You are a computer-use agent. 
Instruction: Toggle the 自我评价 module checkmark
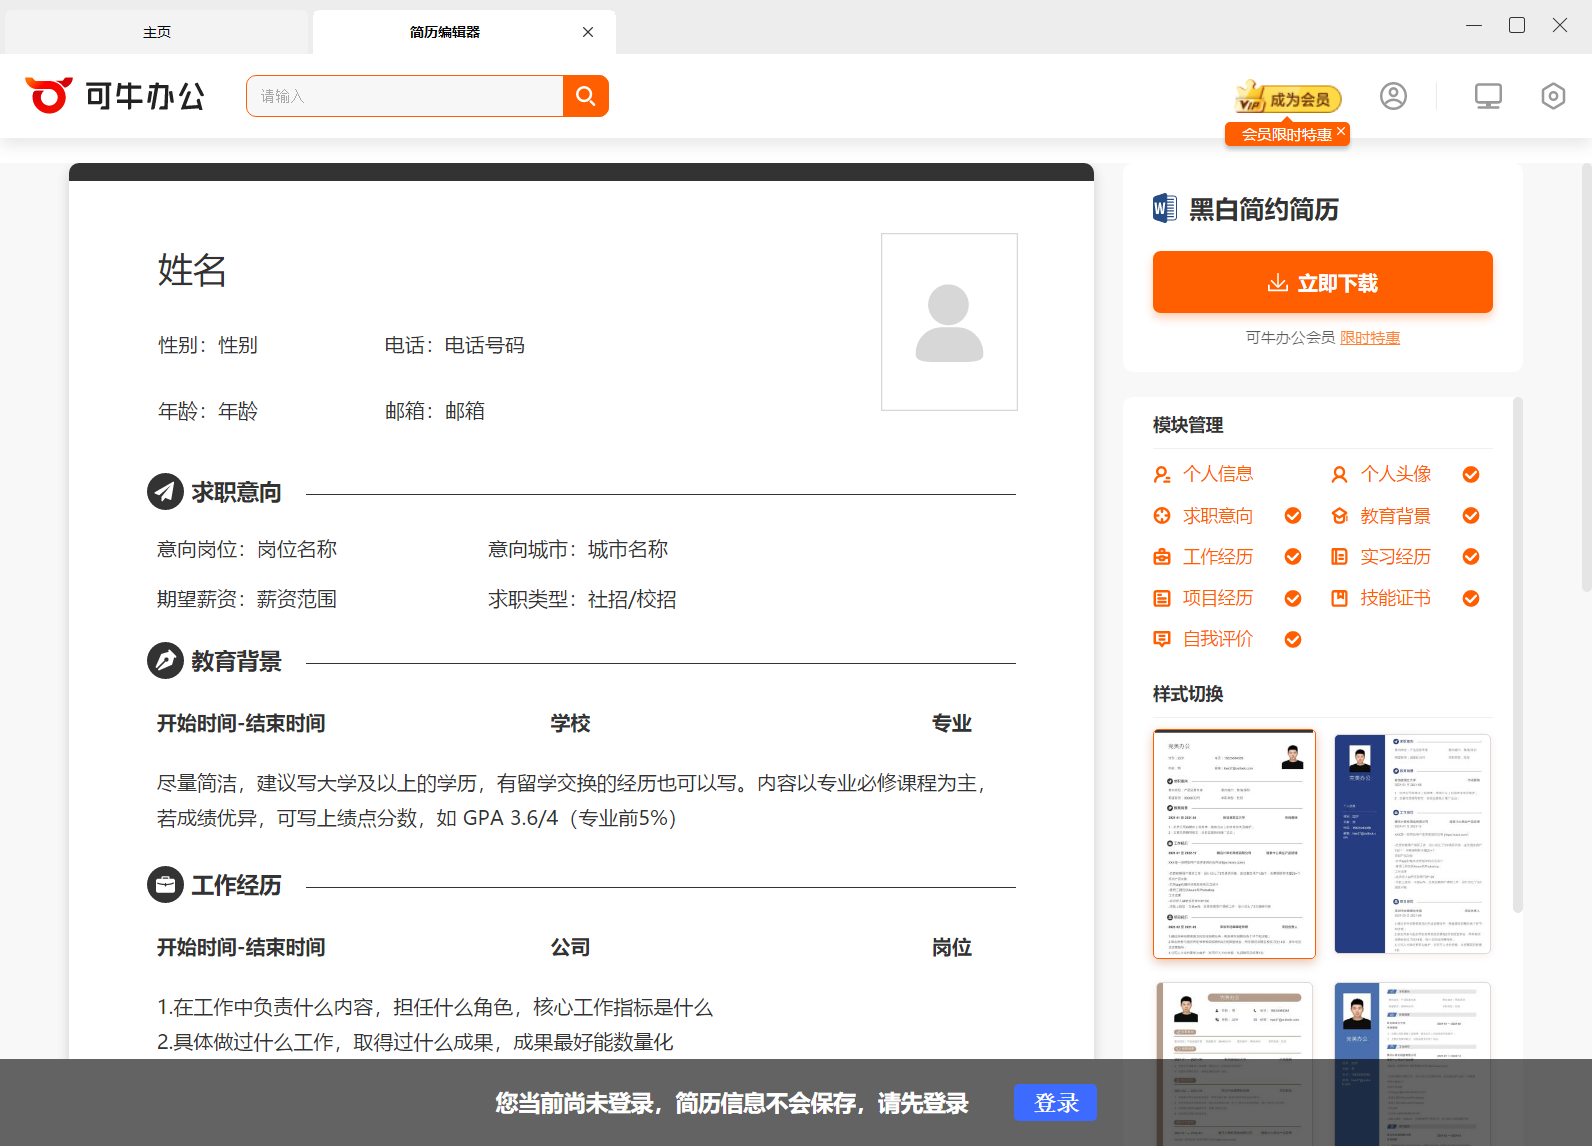coord(1293,639)
